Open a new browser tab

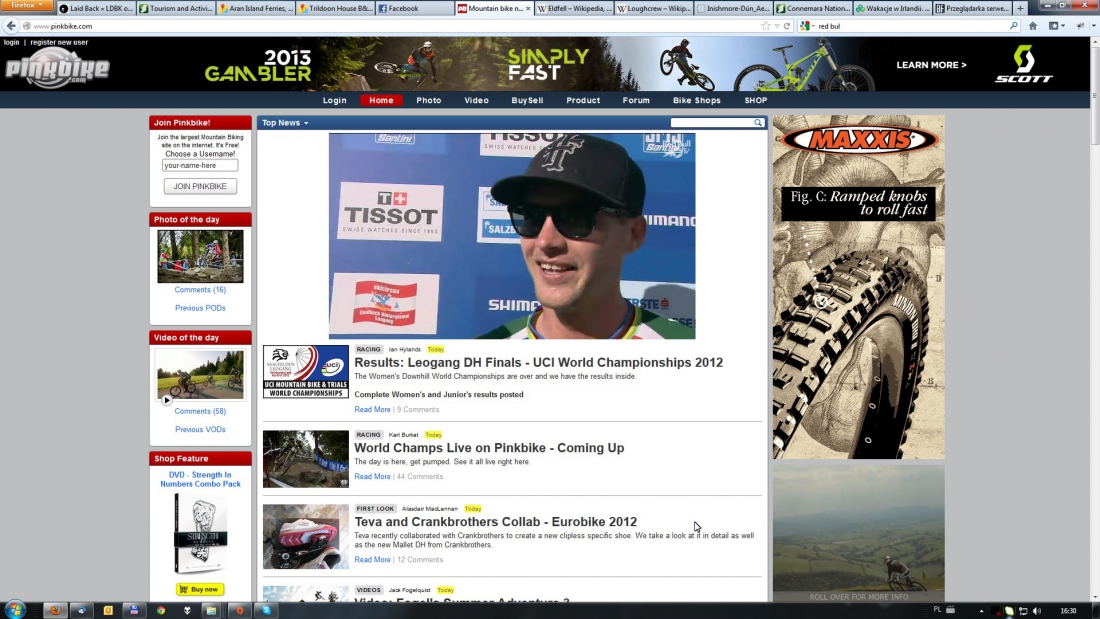pos(1020,8)
